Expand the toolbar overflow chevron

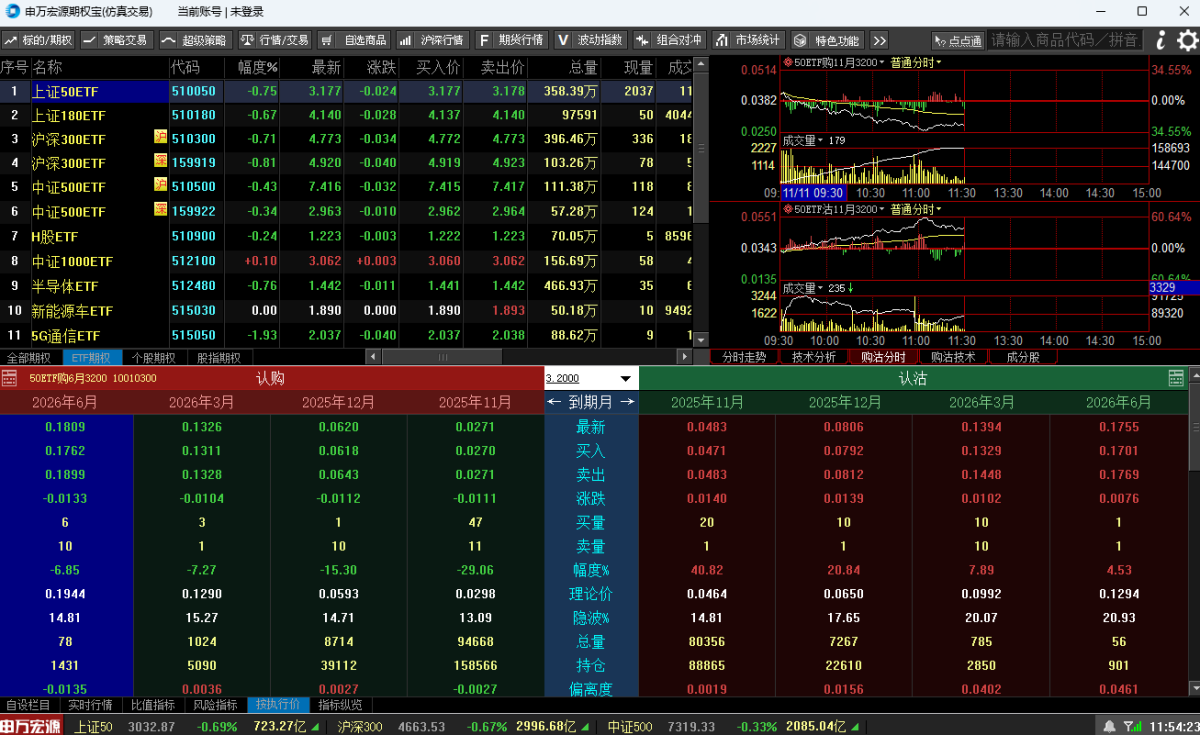(x=879, y=40)
